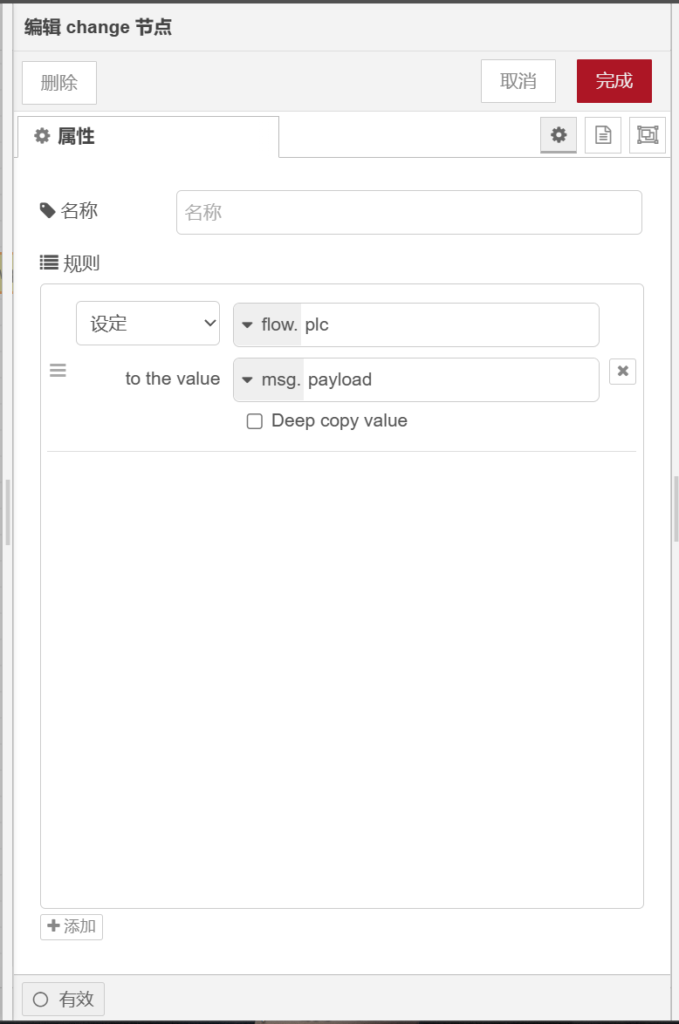679x1024 pixels.
Task: Open the 设定 action dropdown
Action: (x=148, y=324)
